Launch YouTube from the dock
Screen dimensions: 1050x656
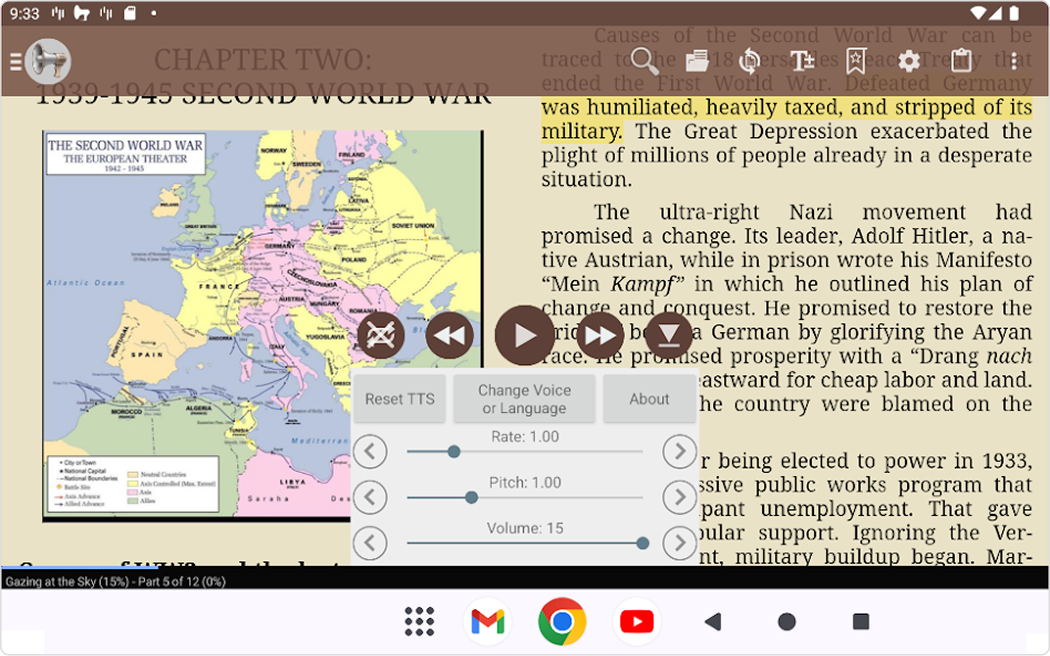point(637,621)
